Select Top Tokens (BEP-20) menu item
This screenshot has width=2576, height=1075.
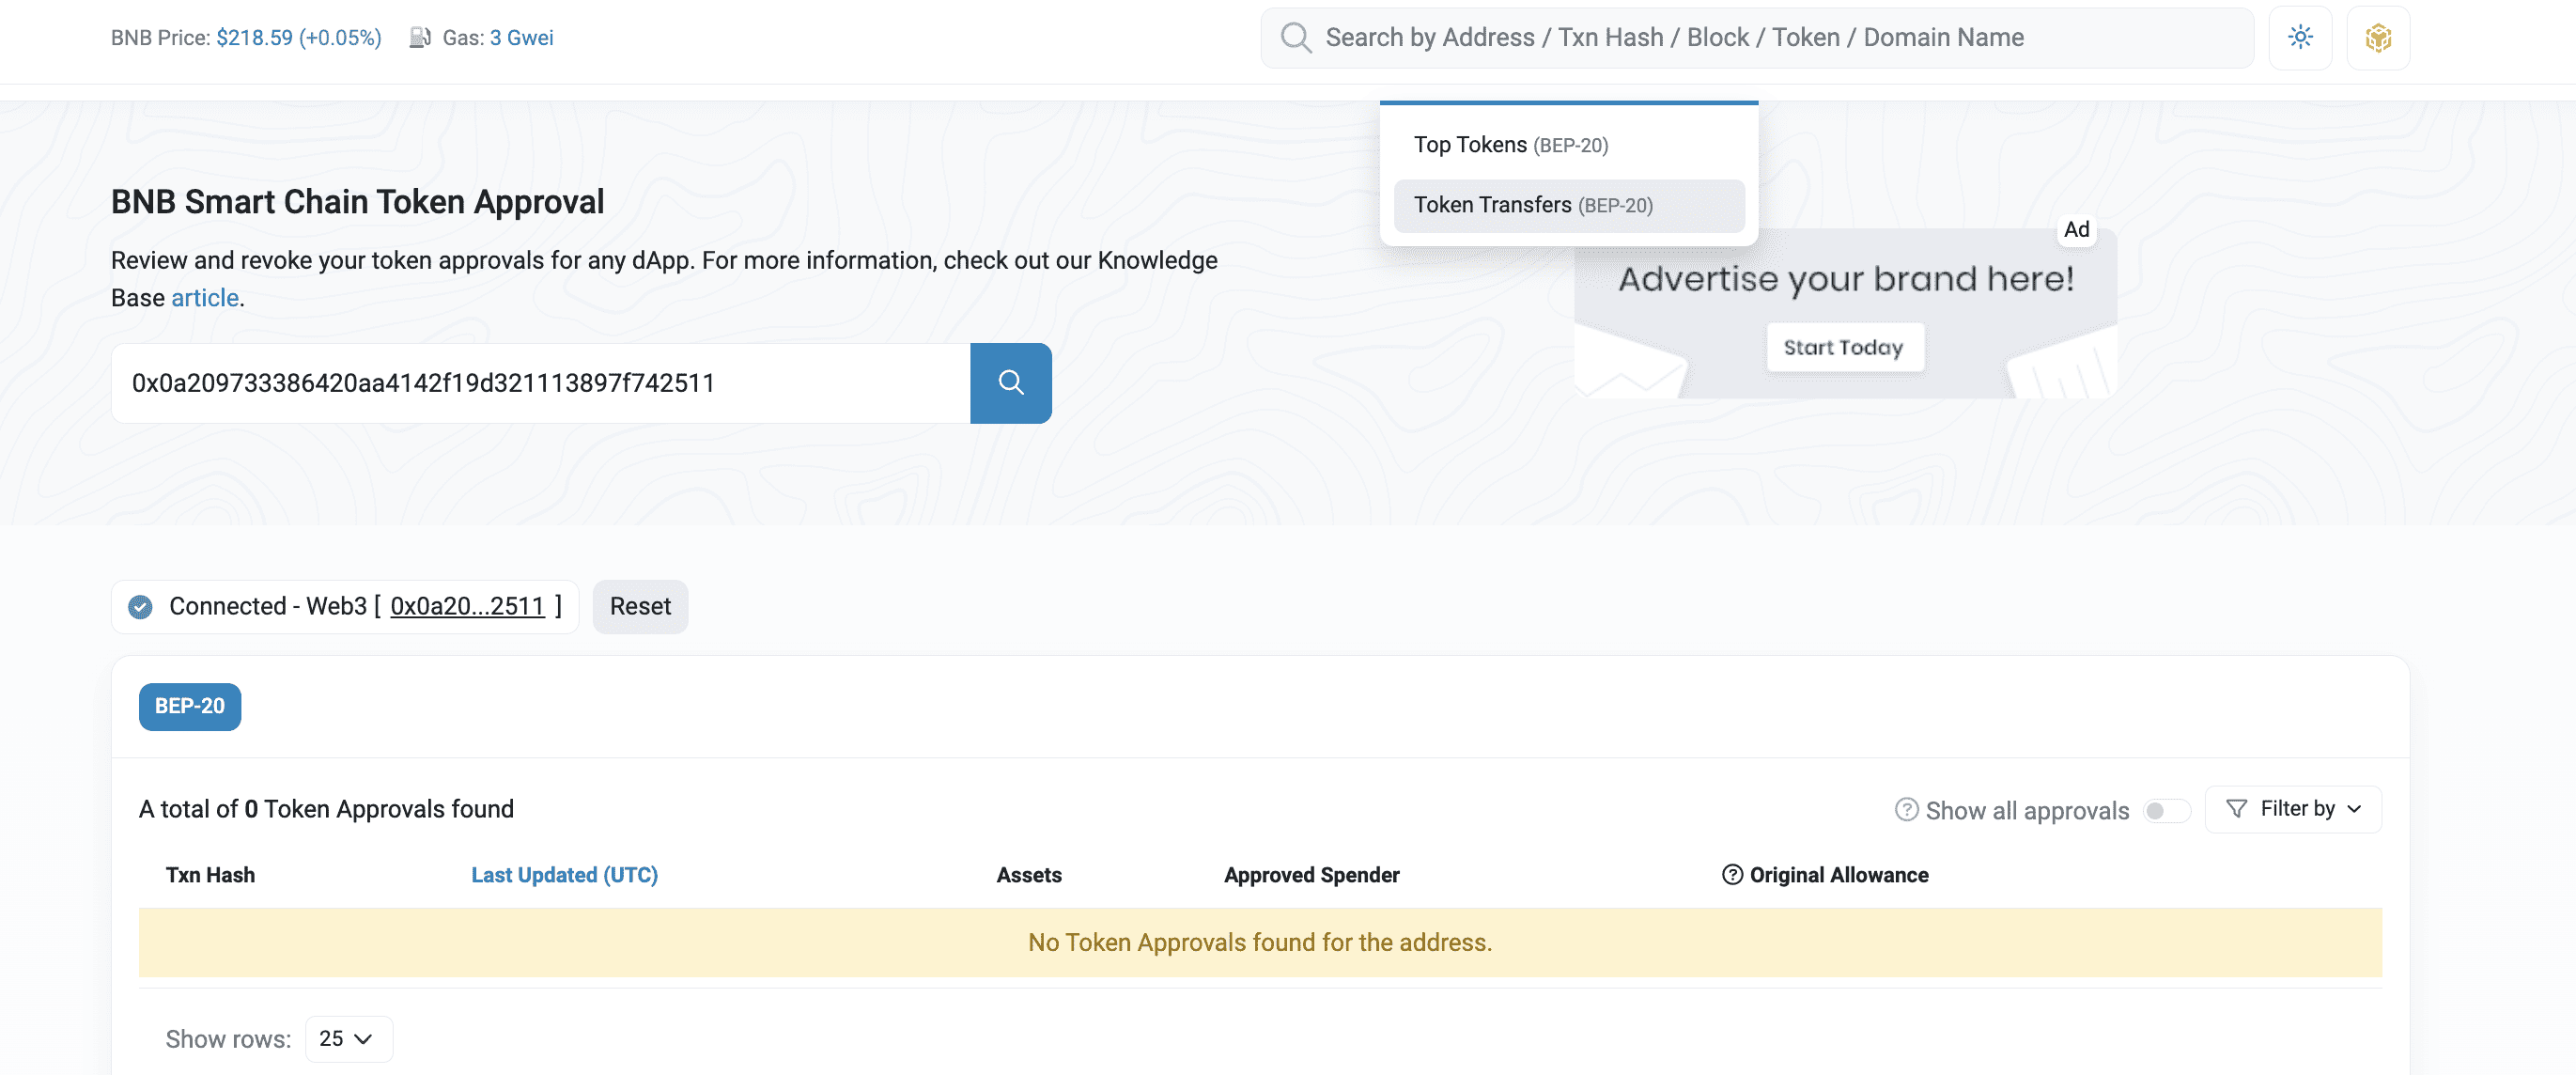pos(1510,145)
